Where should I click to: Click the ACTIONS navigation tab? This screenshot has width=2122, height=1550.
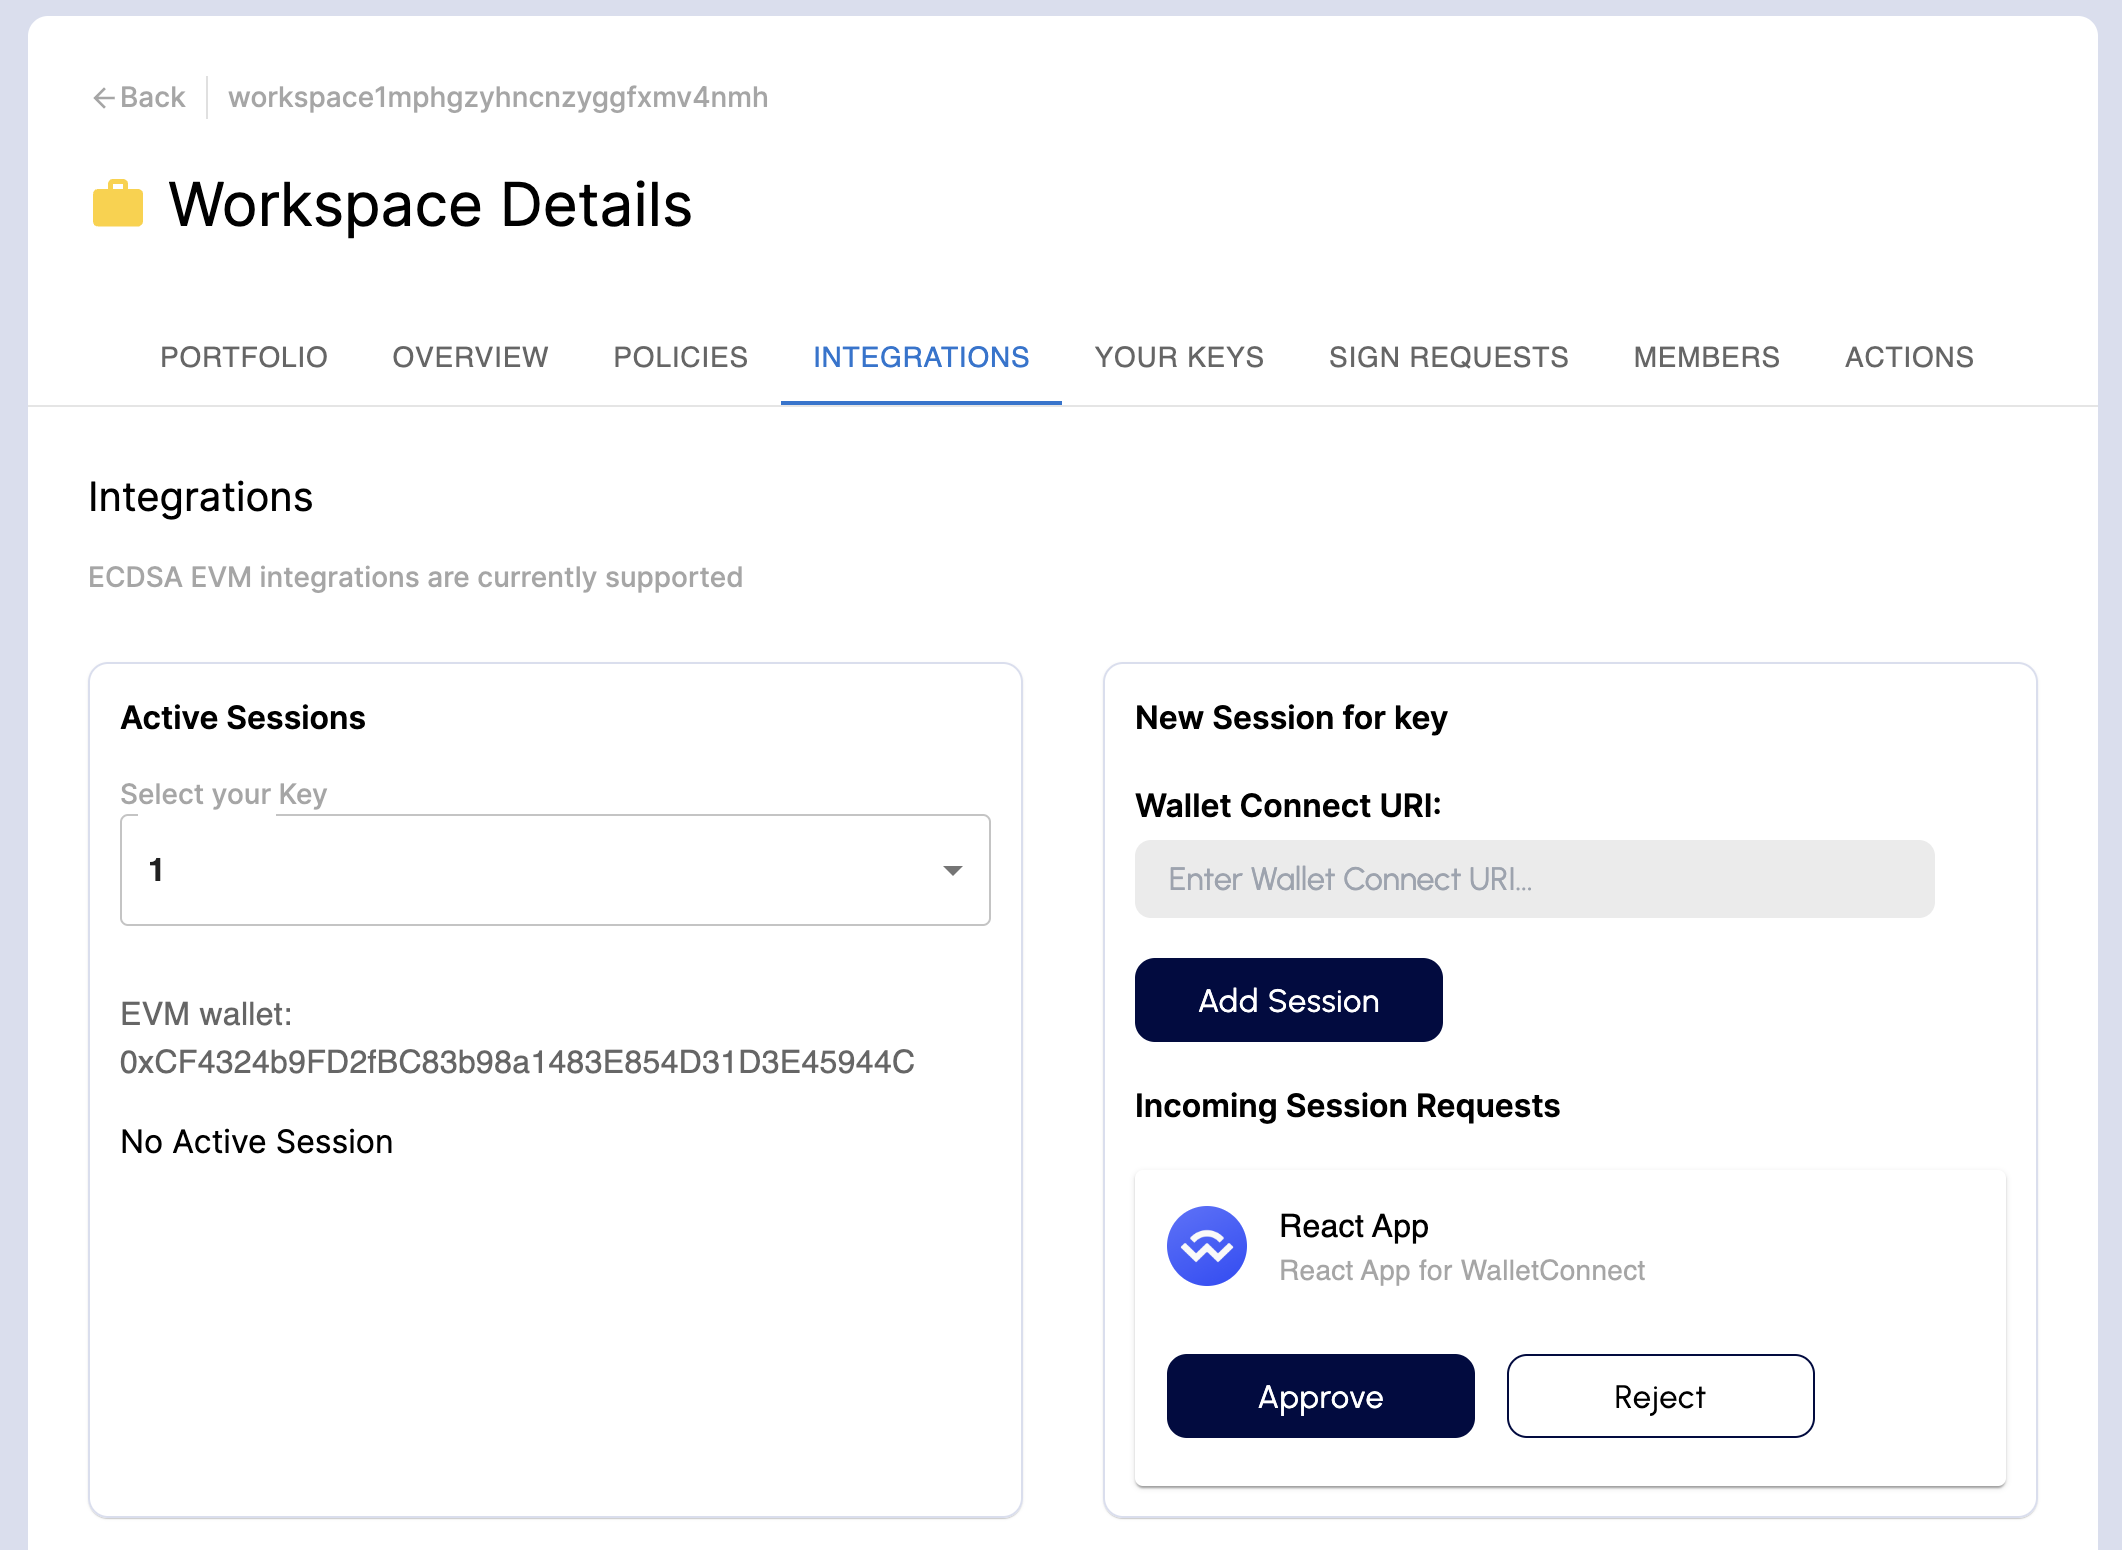coord(1909,356)
